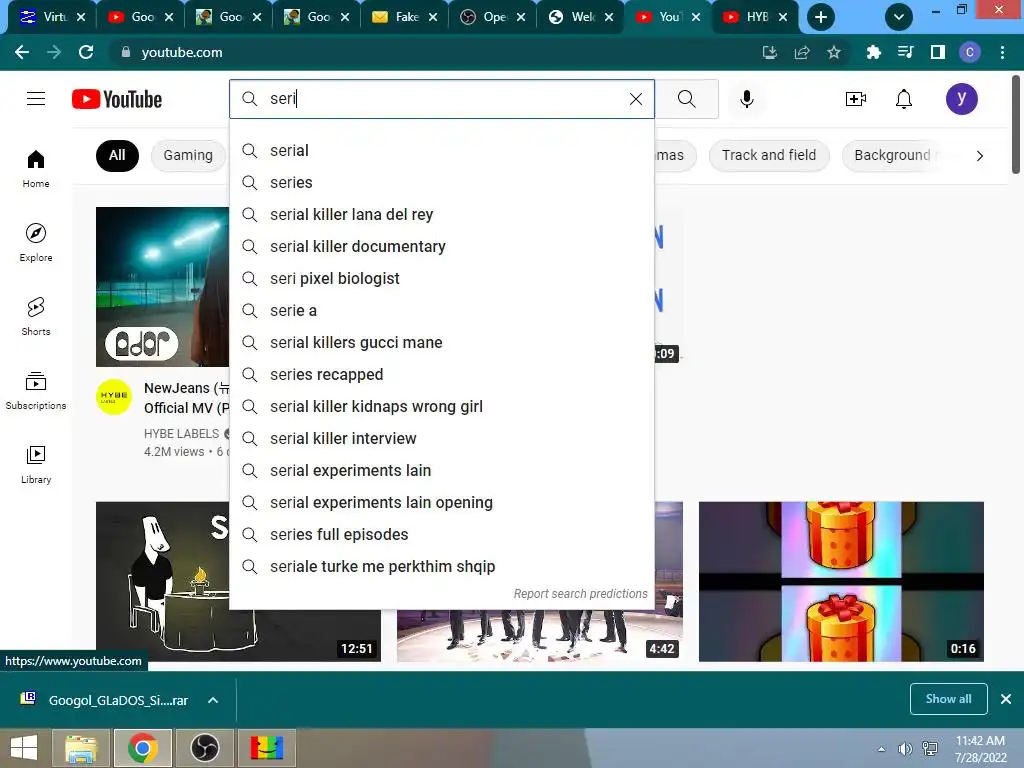The height and width of the screenshot is (768, 1024).
Task: Open the Chrome extensions puzzle icon
Action: click(x=873, y=52)
